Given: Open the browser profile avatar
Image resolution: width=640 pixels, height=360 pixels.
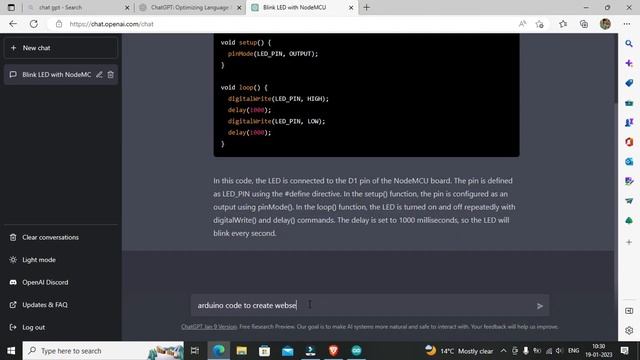Looking at the screenshot, I should pos(605,24).
